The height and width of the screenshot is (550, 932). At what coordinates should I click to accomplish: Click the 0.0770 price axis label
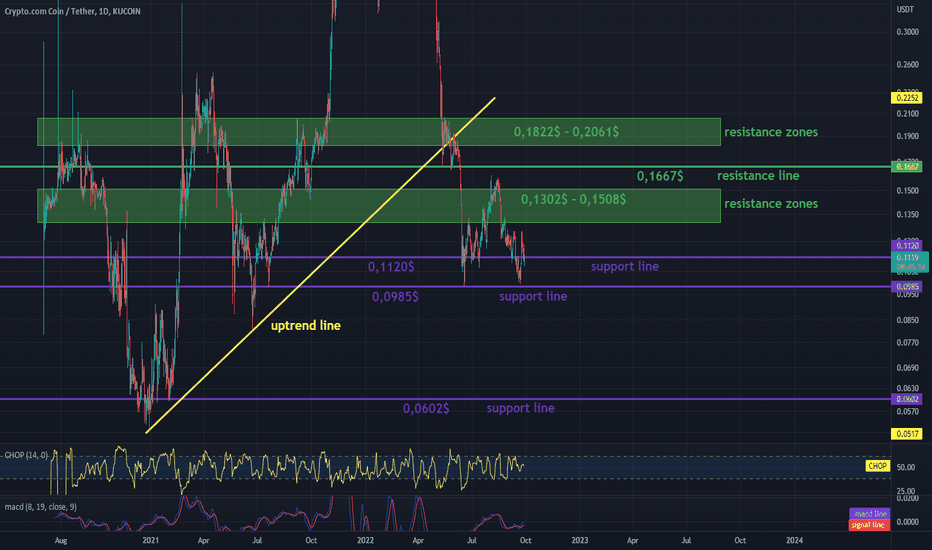pos(907,343)
